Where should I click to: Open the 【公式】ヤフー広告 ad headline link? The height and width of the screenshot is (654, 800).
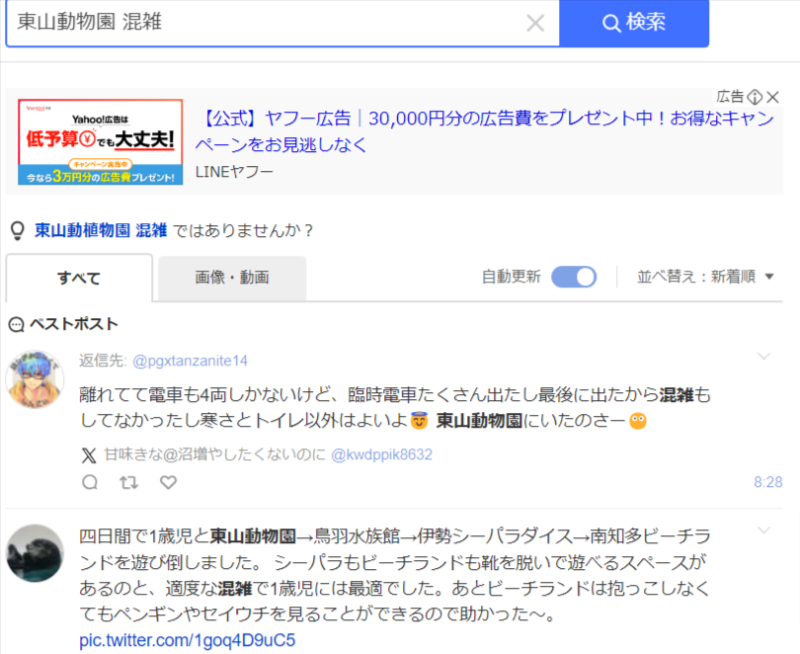pyautogui.click(x=485, y=131)
